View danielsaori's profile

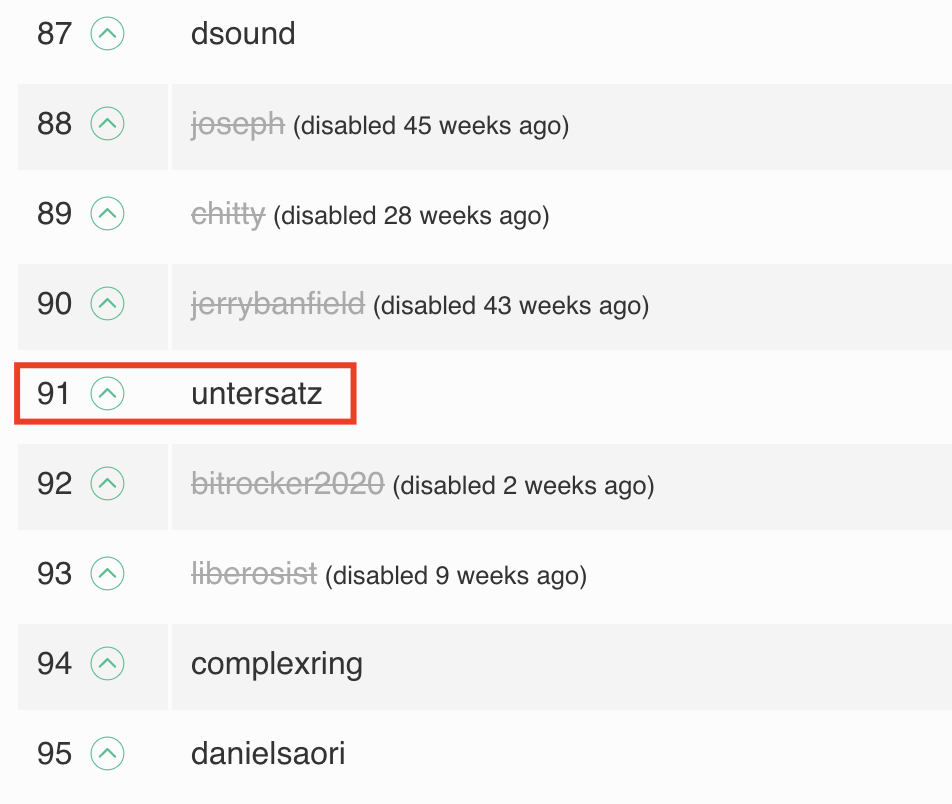[268, 754]
